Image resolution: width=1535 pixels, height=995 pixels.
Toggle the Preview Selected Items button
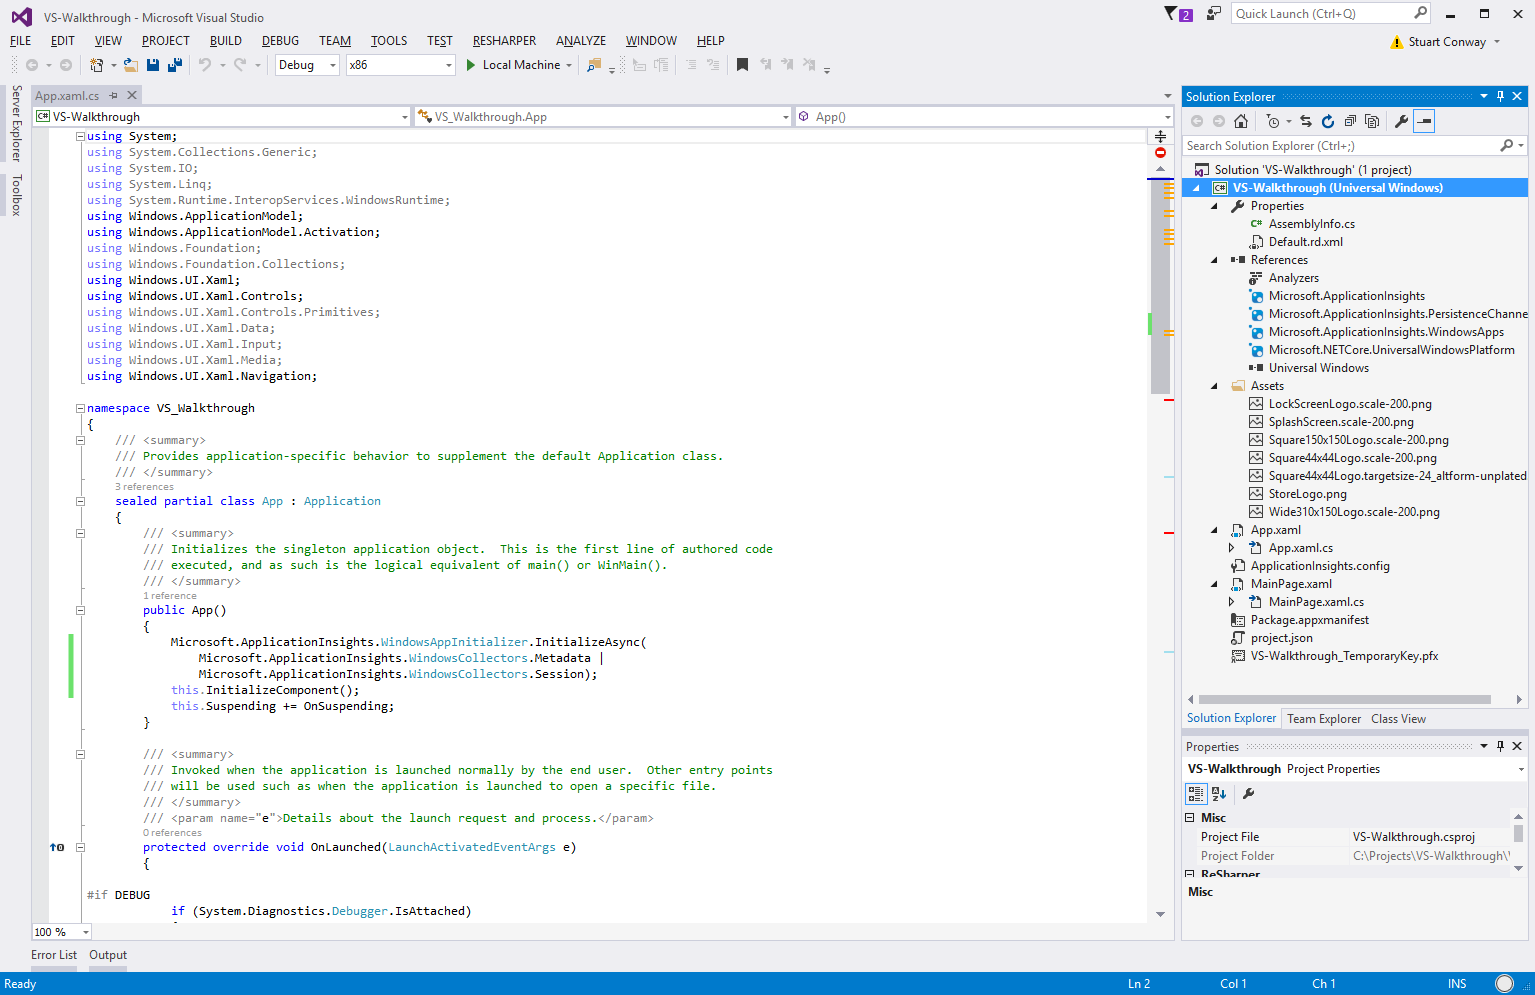[1425, 121]
